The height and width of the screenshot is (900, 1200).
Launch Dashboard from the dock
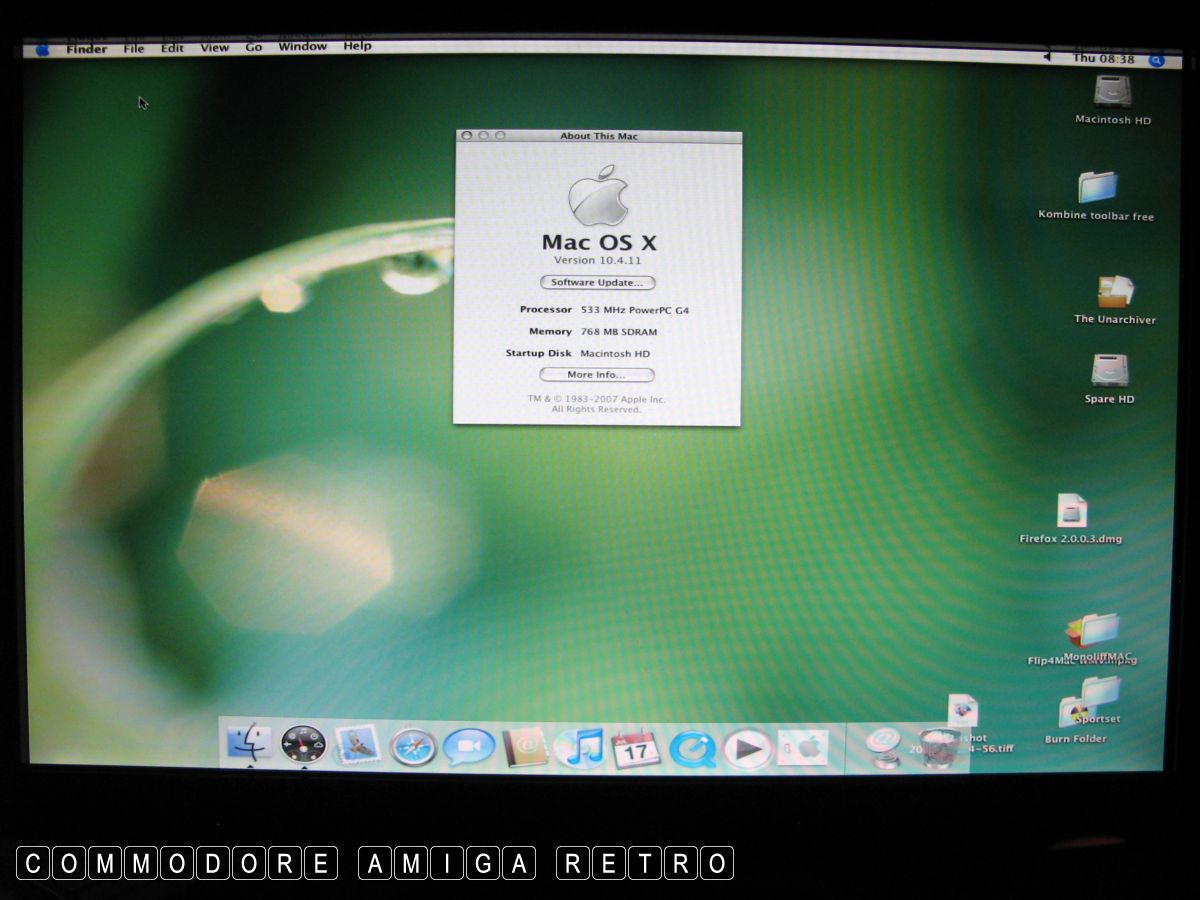pos(303,746)
